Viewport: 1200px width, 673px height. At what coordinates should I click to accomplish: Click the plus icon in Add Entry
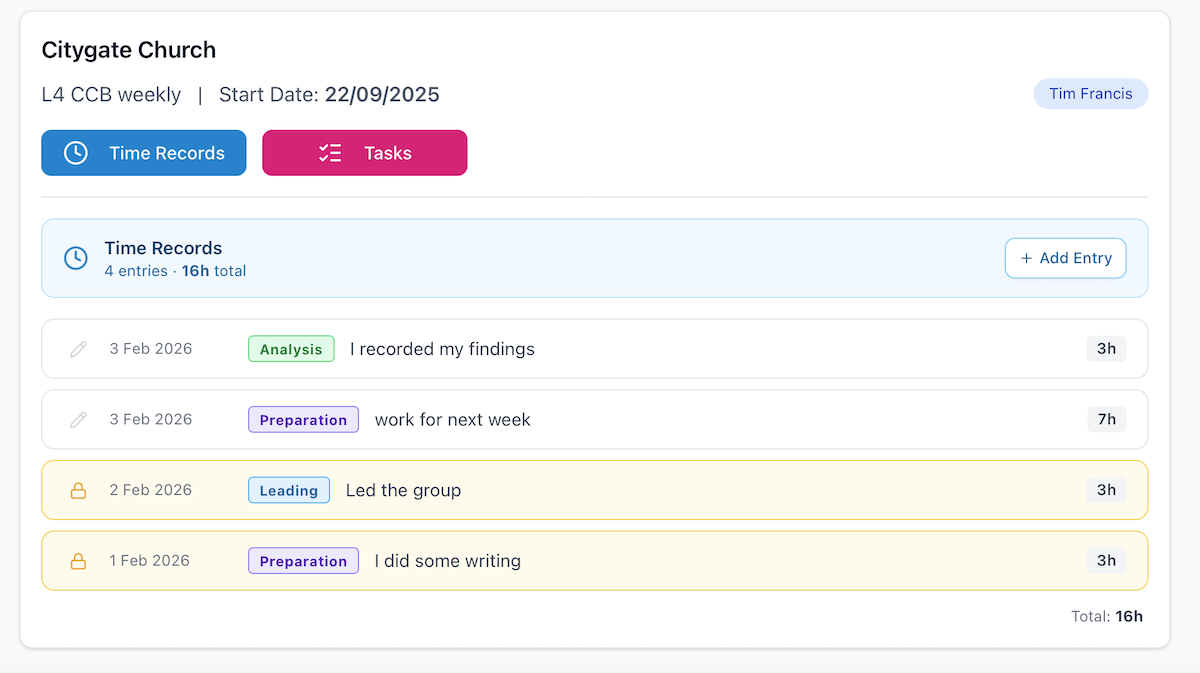point(1026,258)
